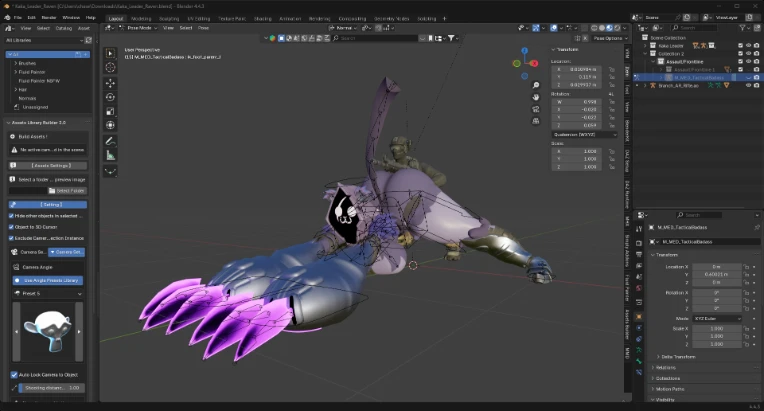
Task: Toggle camera view icon in viewport
Action: (x=536, y=109)
